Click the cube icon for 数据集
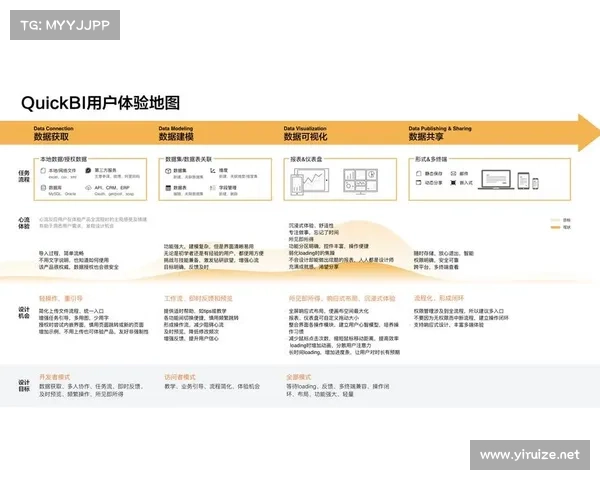This screenshot has width=600, height=480. point(168,171)
